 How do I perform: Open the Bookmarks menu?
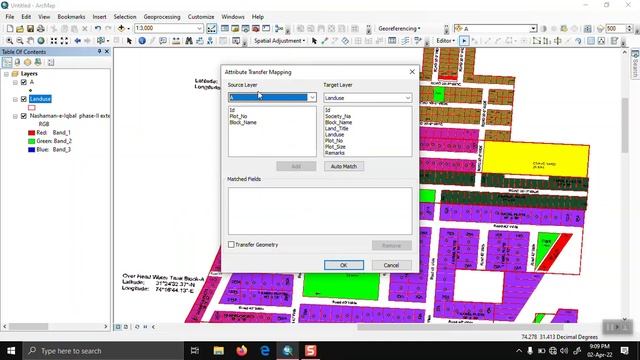click(71, 17)
